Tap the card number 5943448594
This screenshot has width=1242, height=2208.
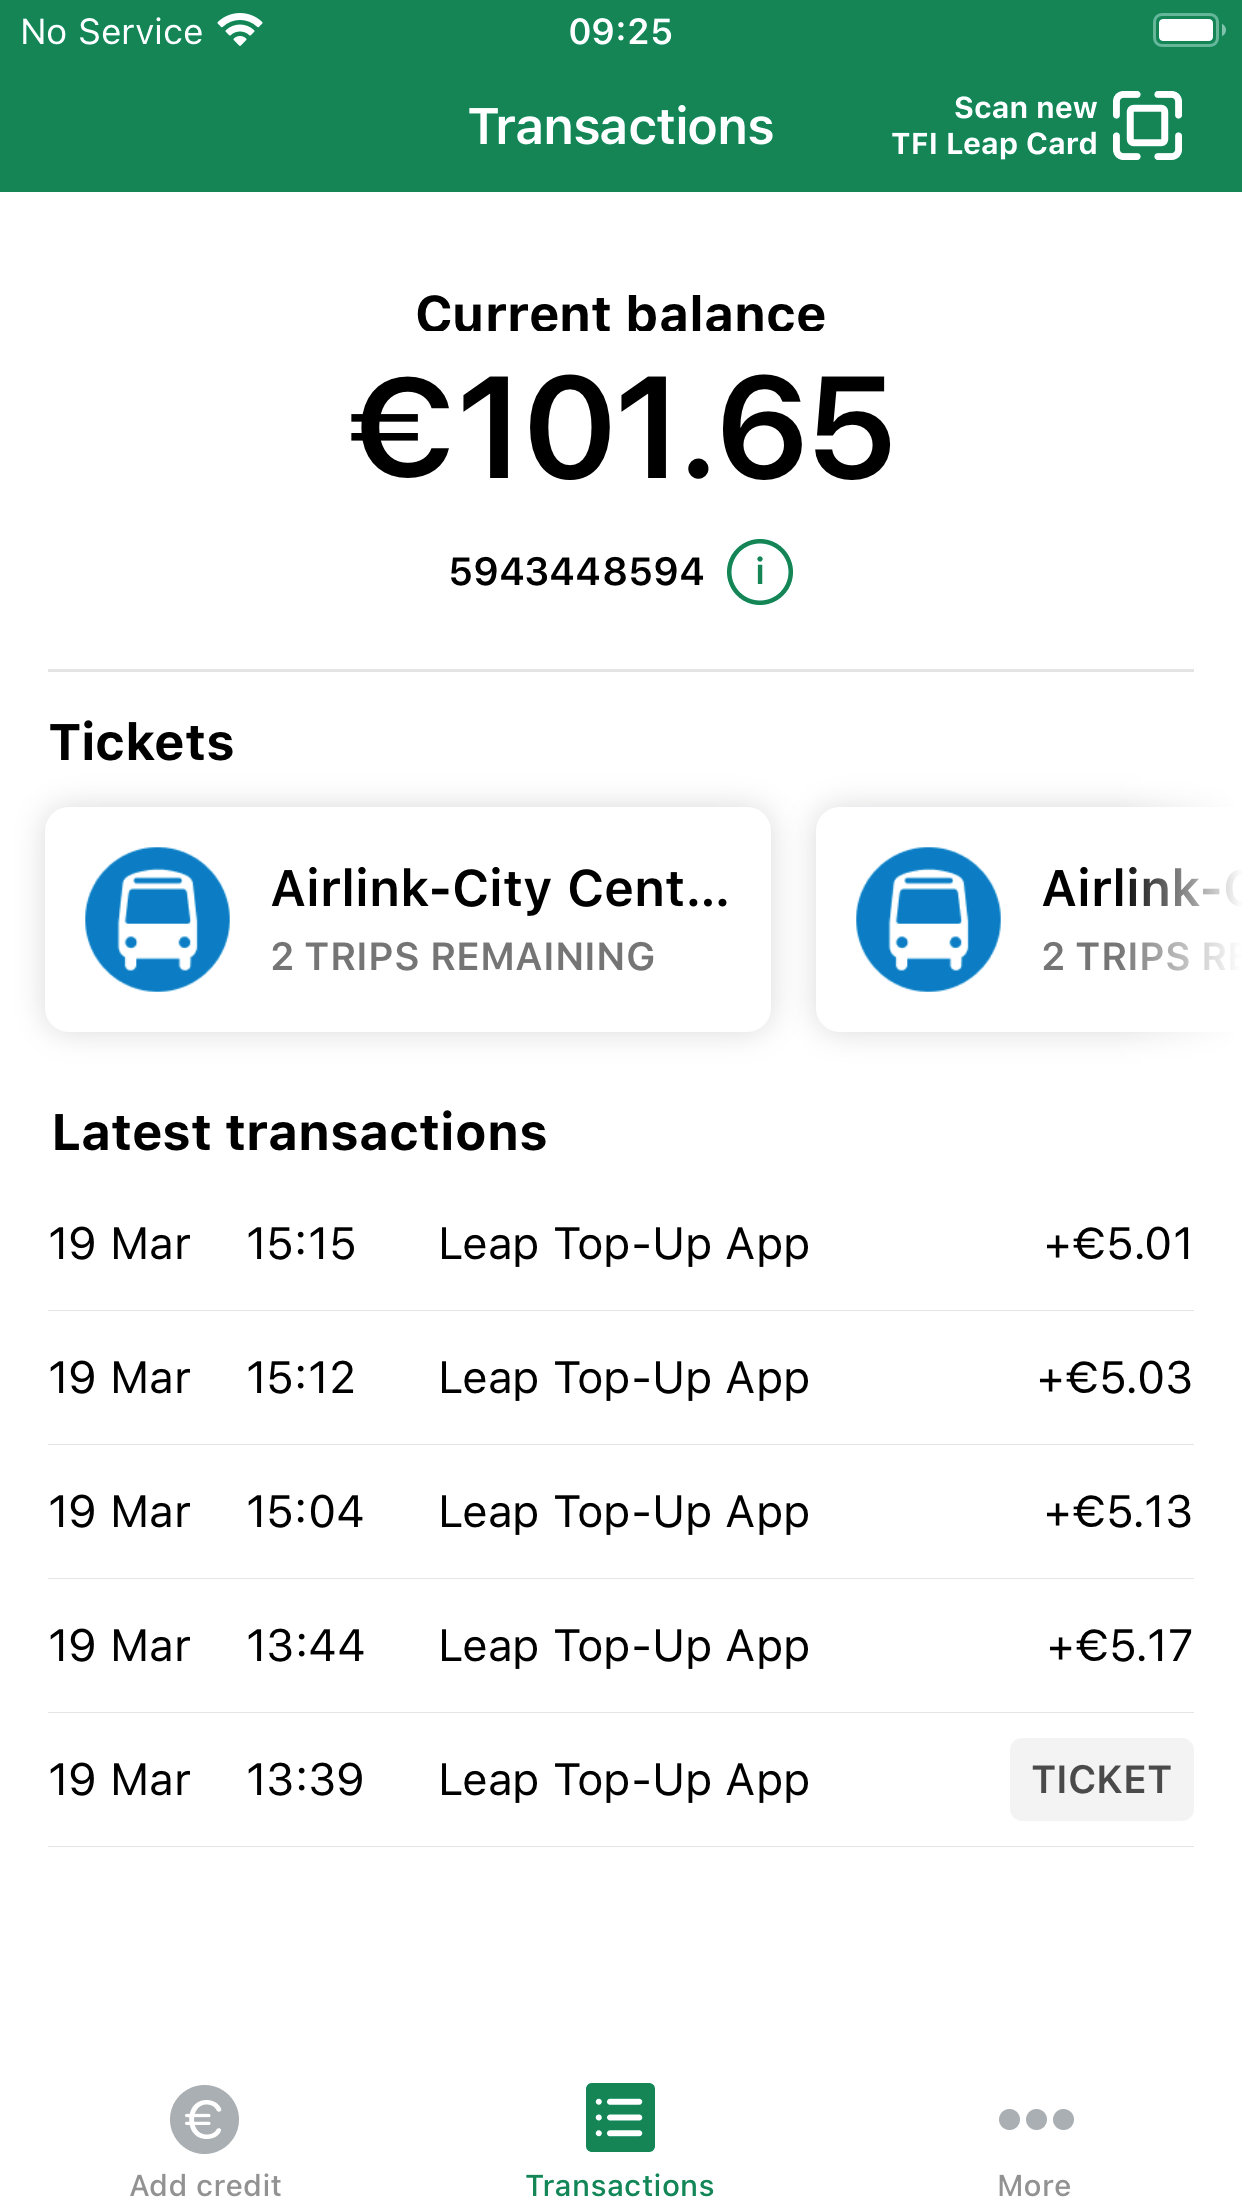[576, 572]
